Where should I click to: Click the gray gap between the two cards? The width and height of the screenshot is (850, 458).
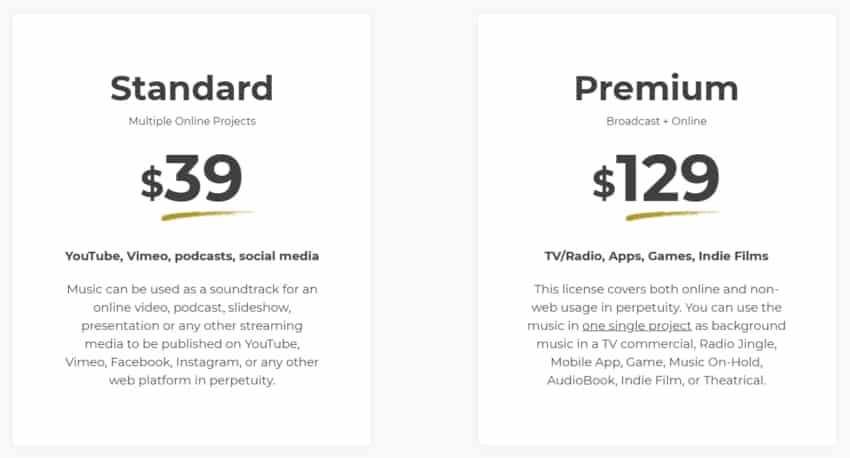click(x=424, y=230)
